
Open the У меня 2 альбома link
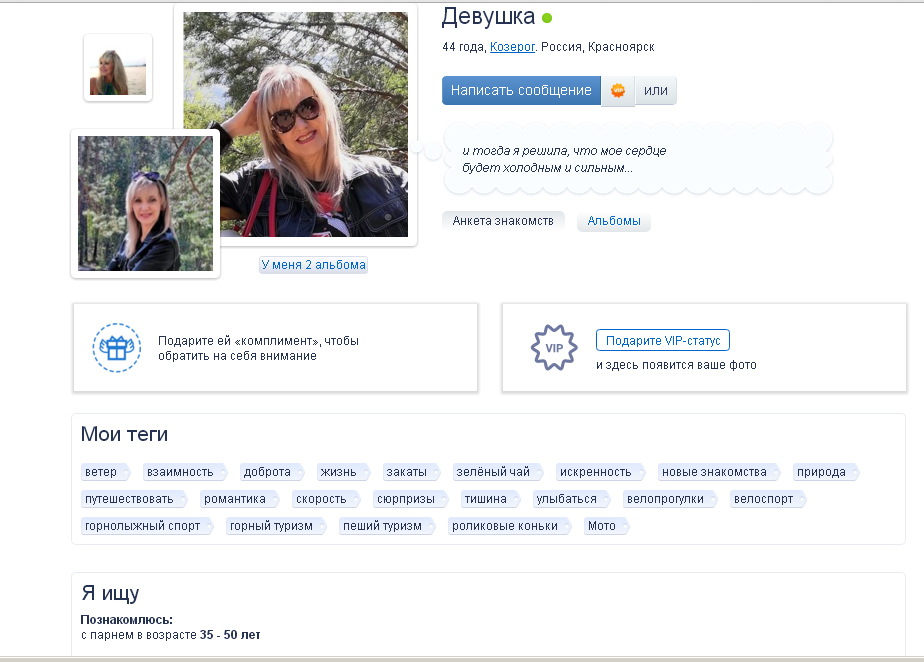314,265
